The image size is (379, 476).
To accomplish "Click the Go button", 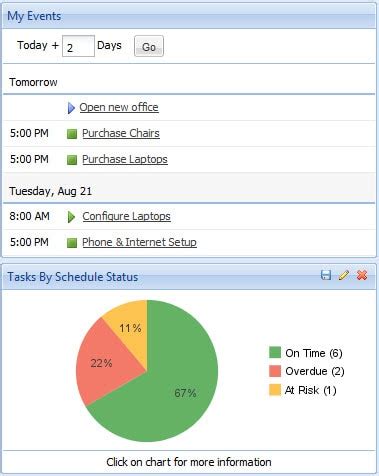I will point(149,46).
